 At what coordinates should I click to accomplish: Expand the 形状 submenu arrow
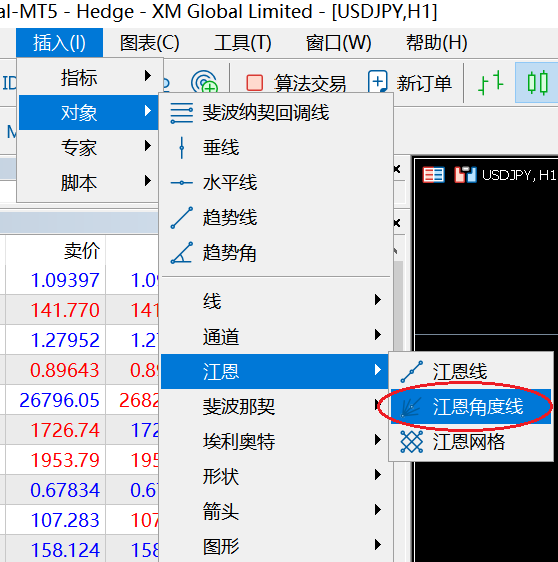point(378,475)
